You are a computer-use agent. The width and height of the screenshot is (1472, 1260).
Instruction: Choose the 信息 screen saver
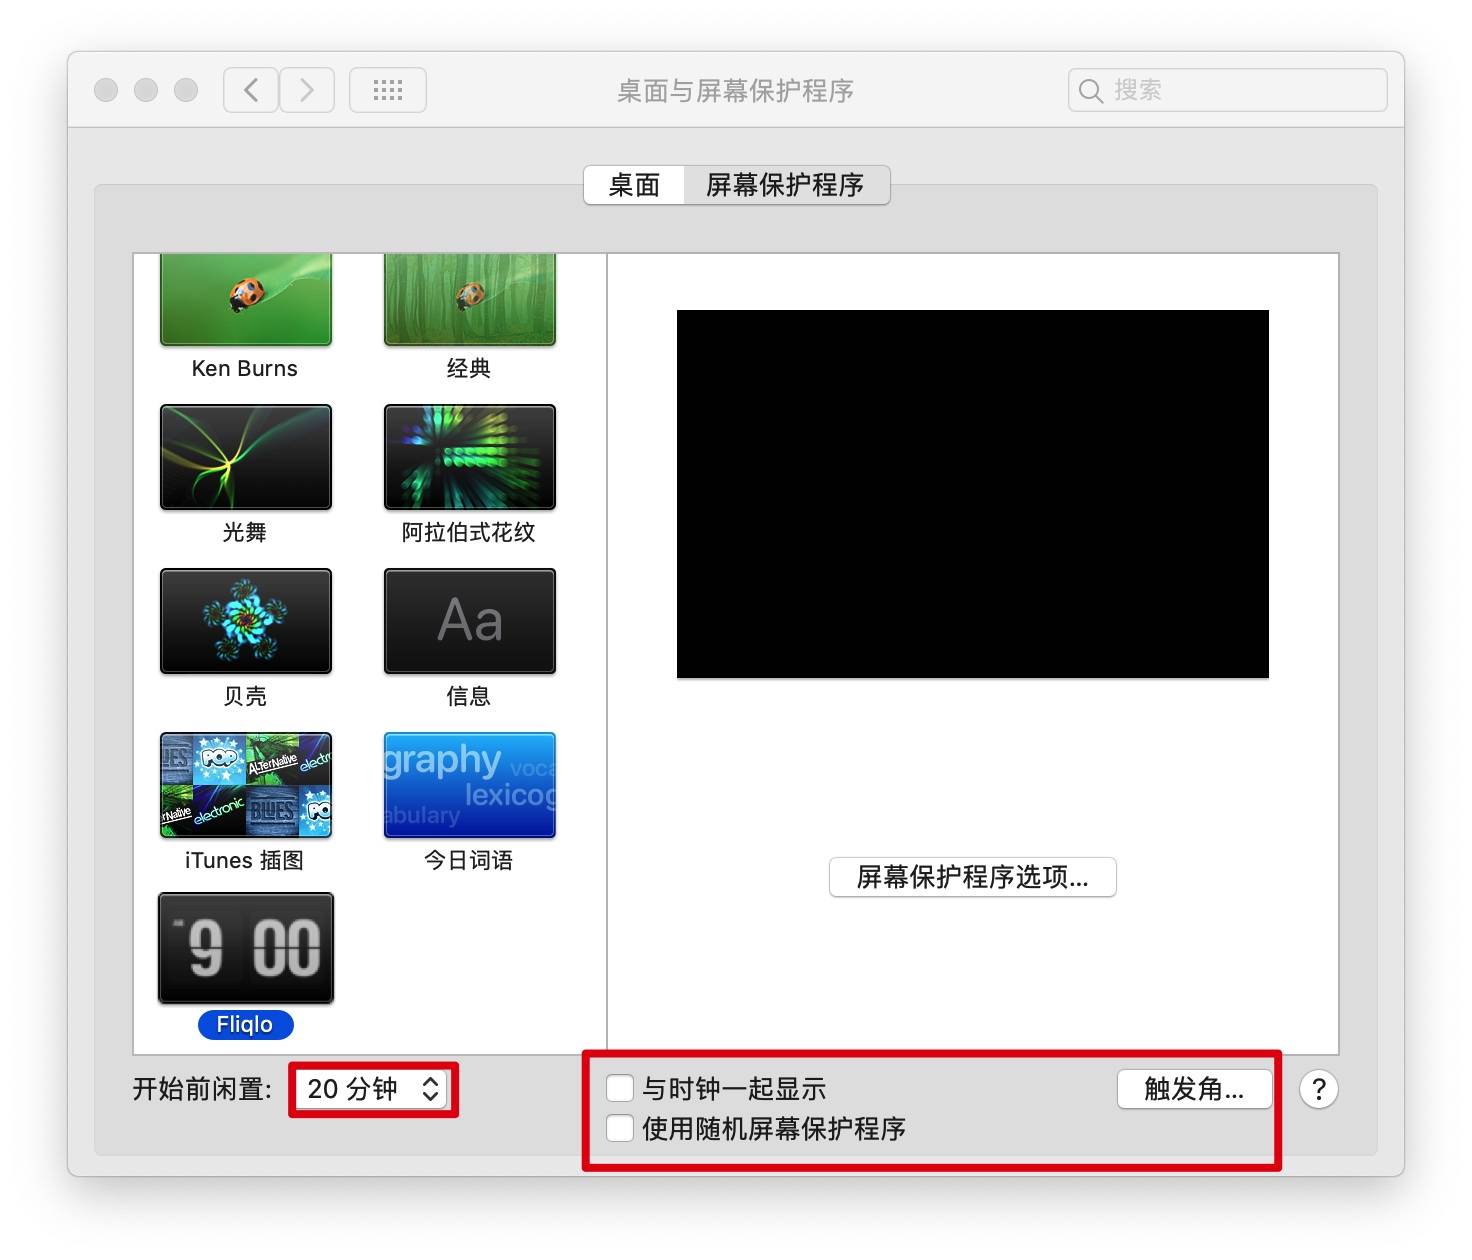point(469,621)
